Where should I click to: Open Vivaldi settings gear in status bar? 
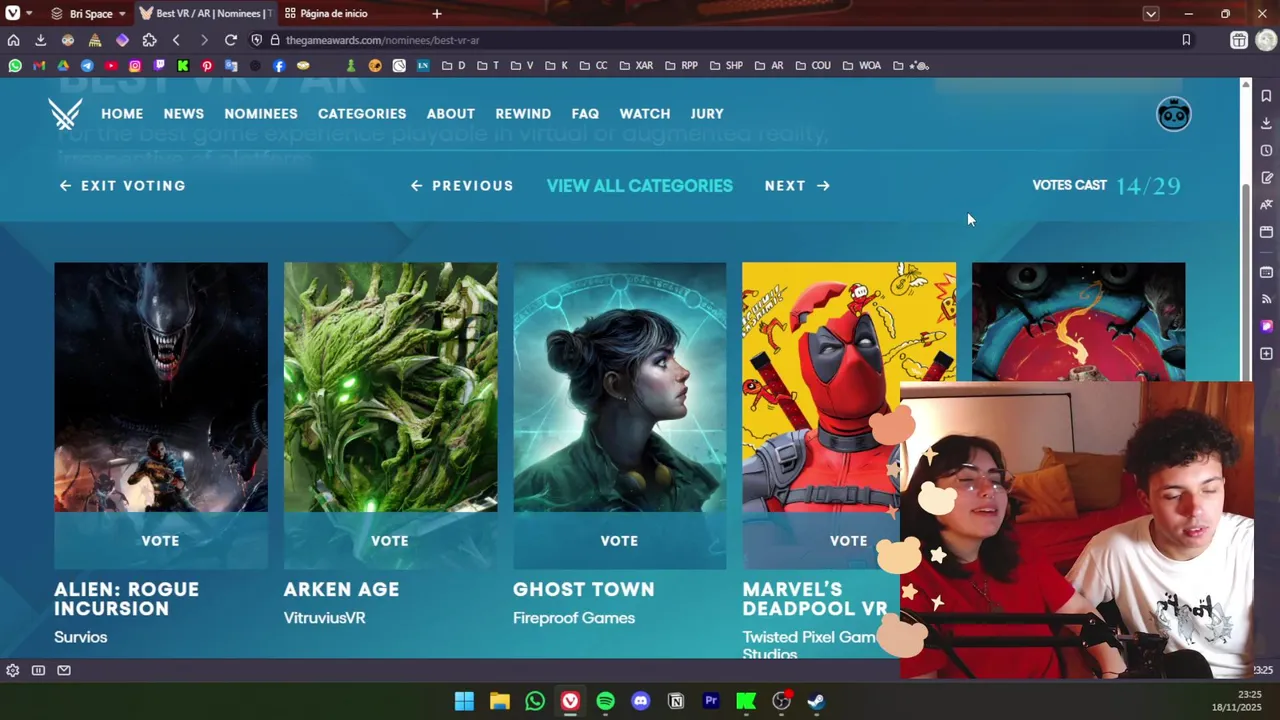(x=12, y=670)
